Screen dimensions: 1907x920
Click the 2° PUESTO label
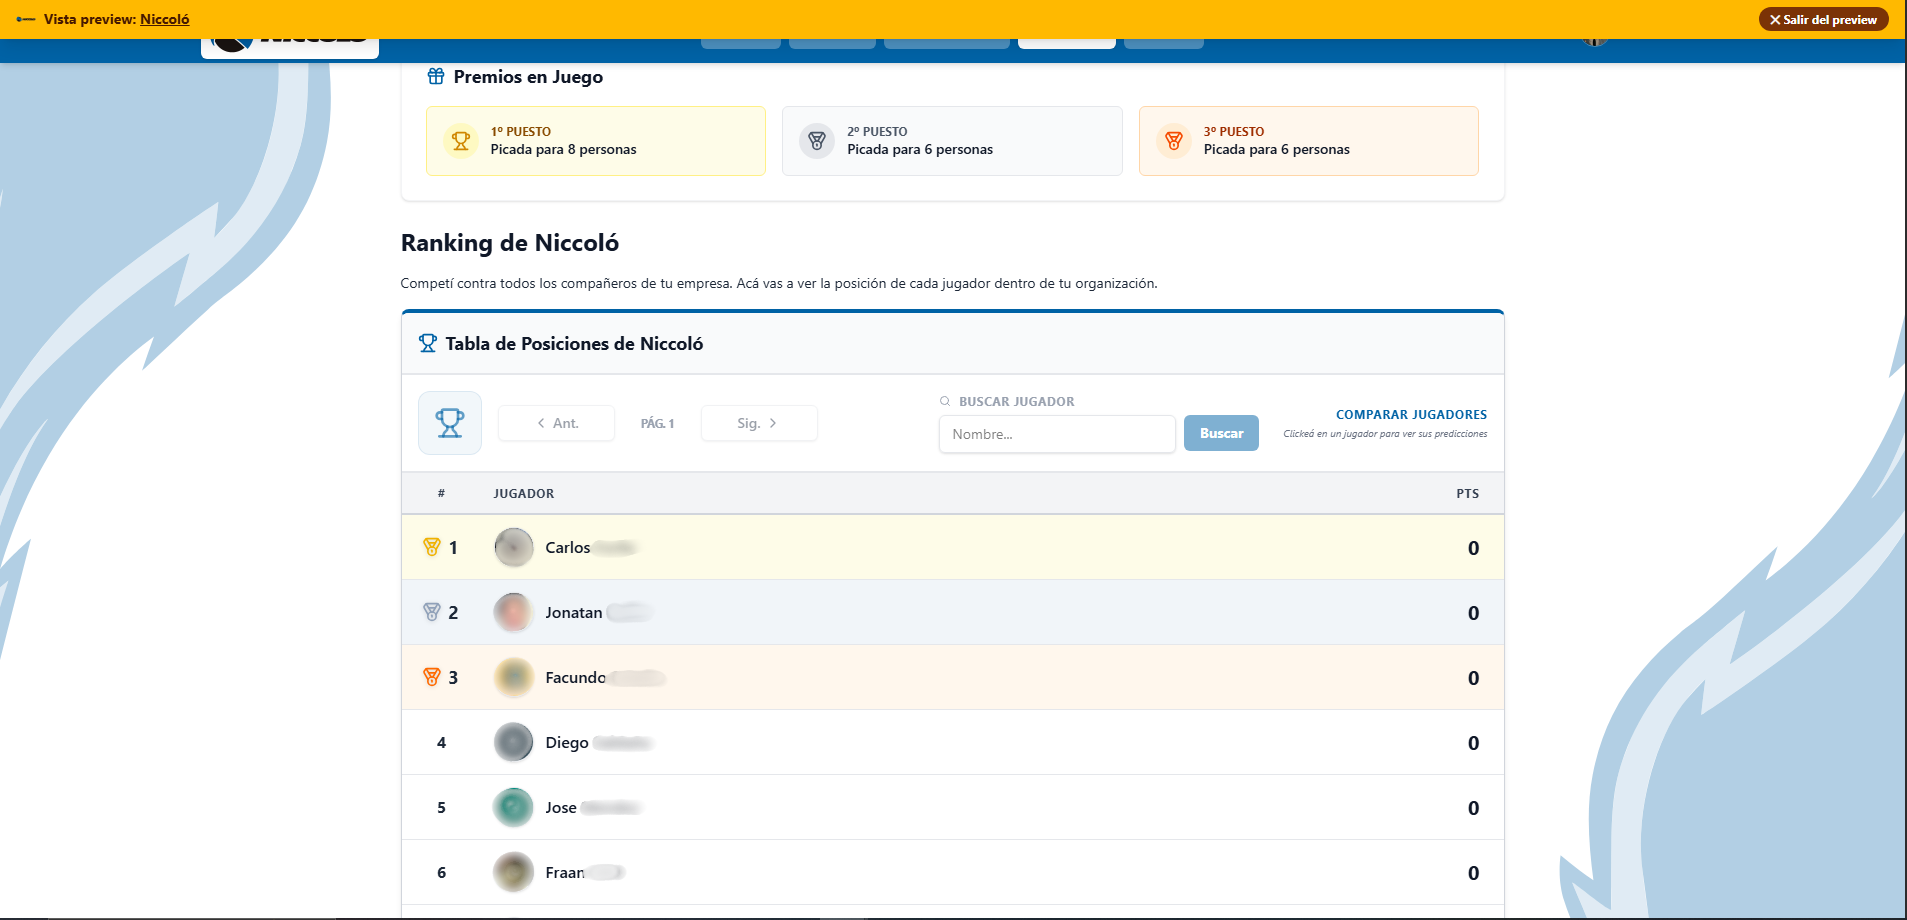click(877, 131)
